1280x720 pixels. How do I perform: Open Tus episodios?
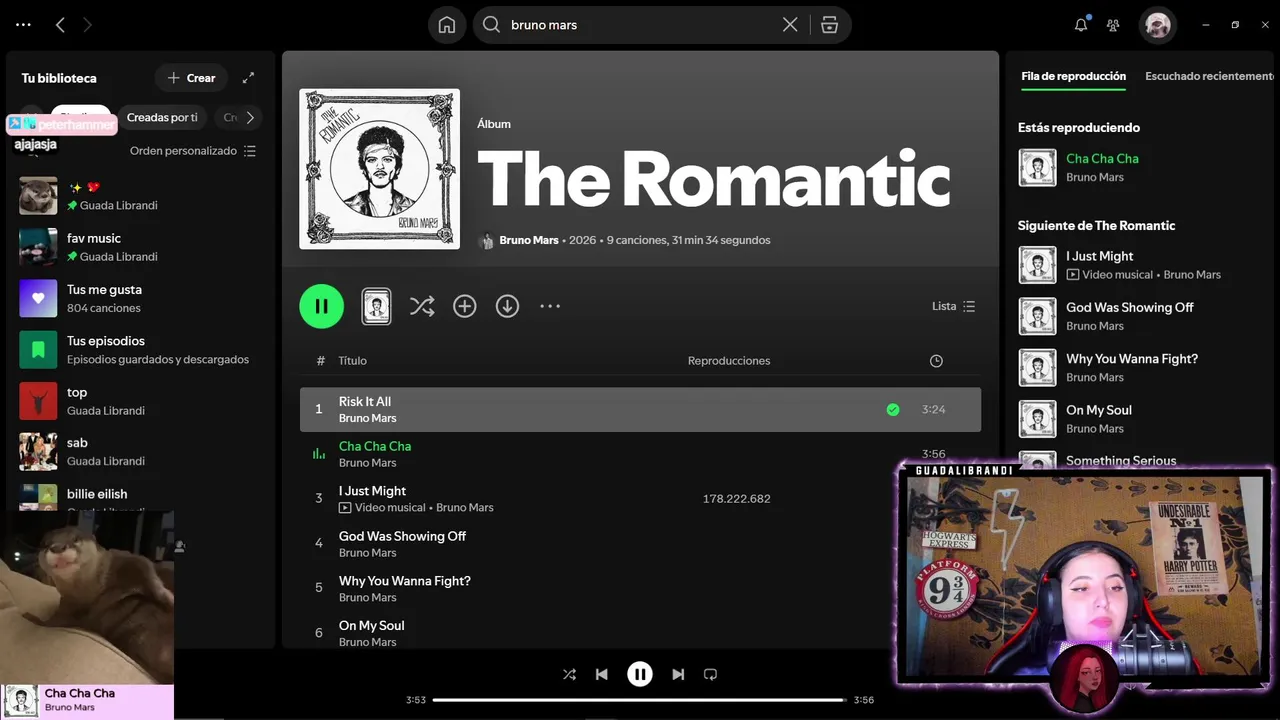coord(140,349)
